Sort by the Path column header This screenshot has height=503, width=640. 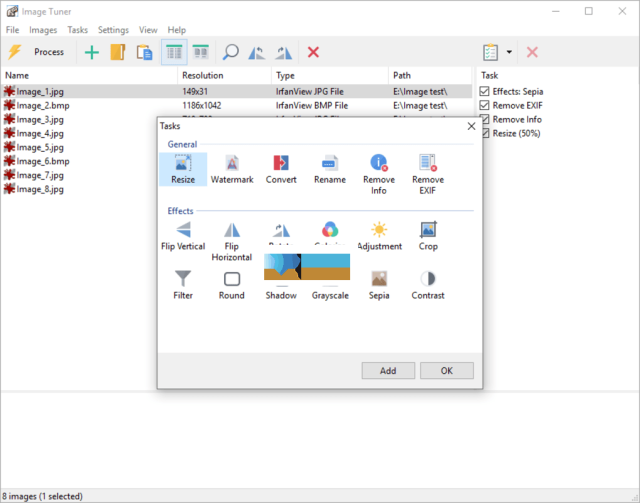pyautogui.click(x=430, y=76)
